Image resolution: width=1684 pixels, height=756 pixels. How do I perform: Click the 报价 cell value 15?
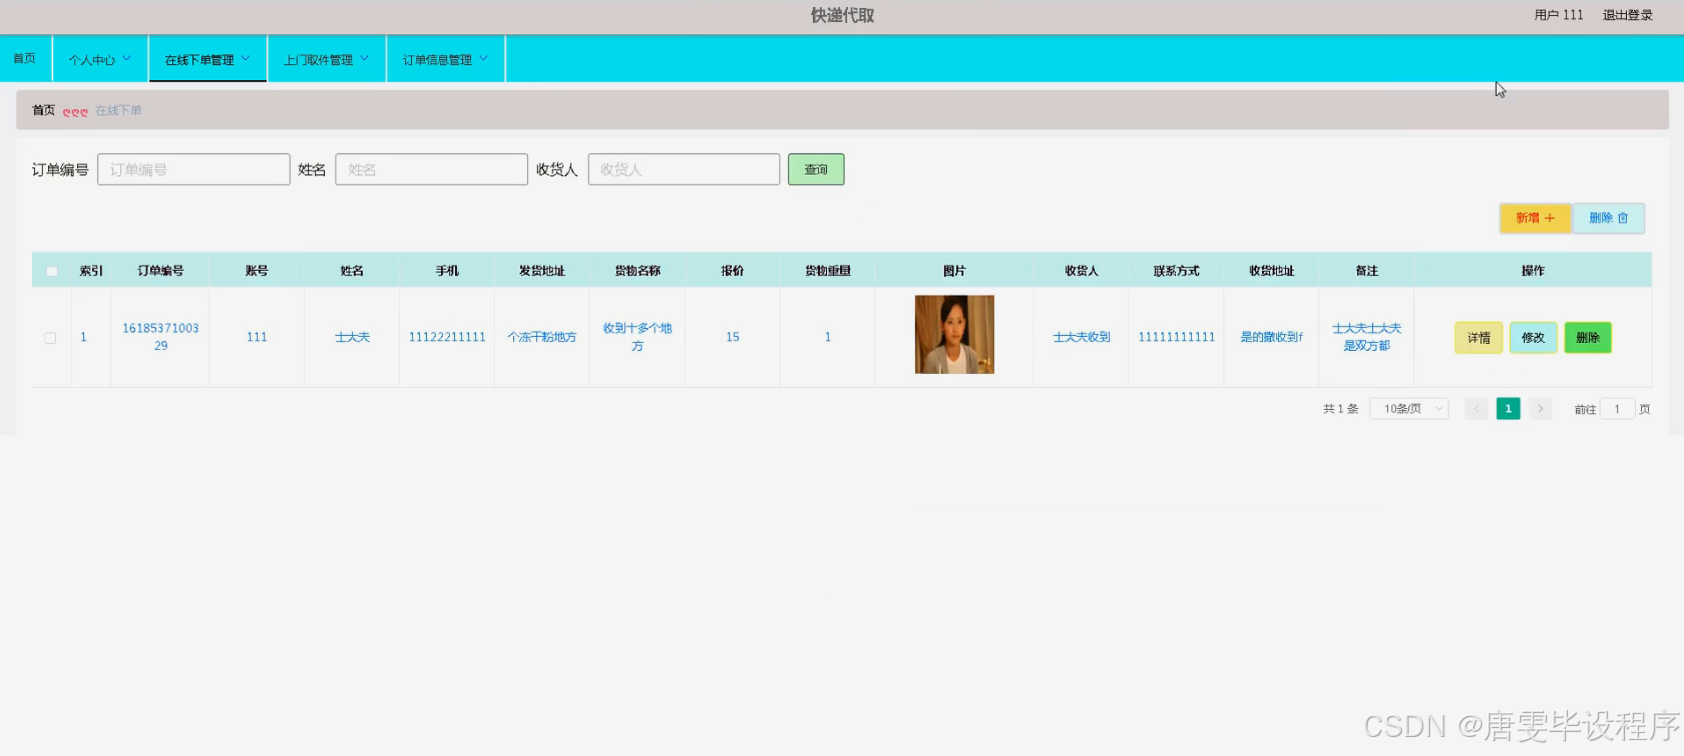click(x=733, y=337)
